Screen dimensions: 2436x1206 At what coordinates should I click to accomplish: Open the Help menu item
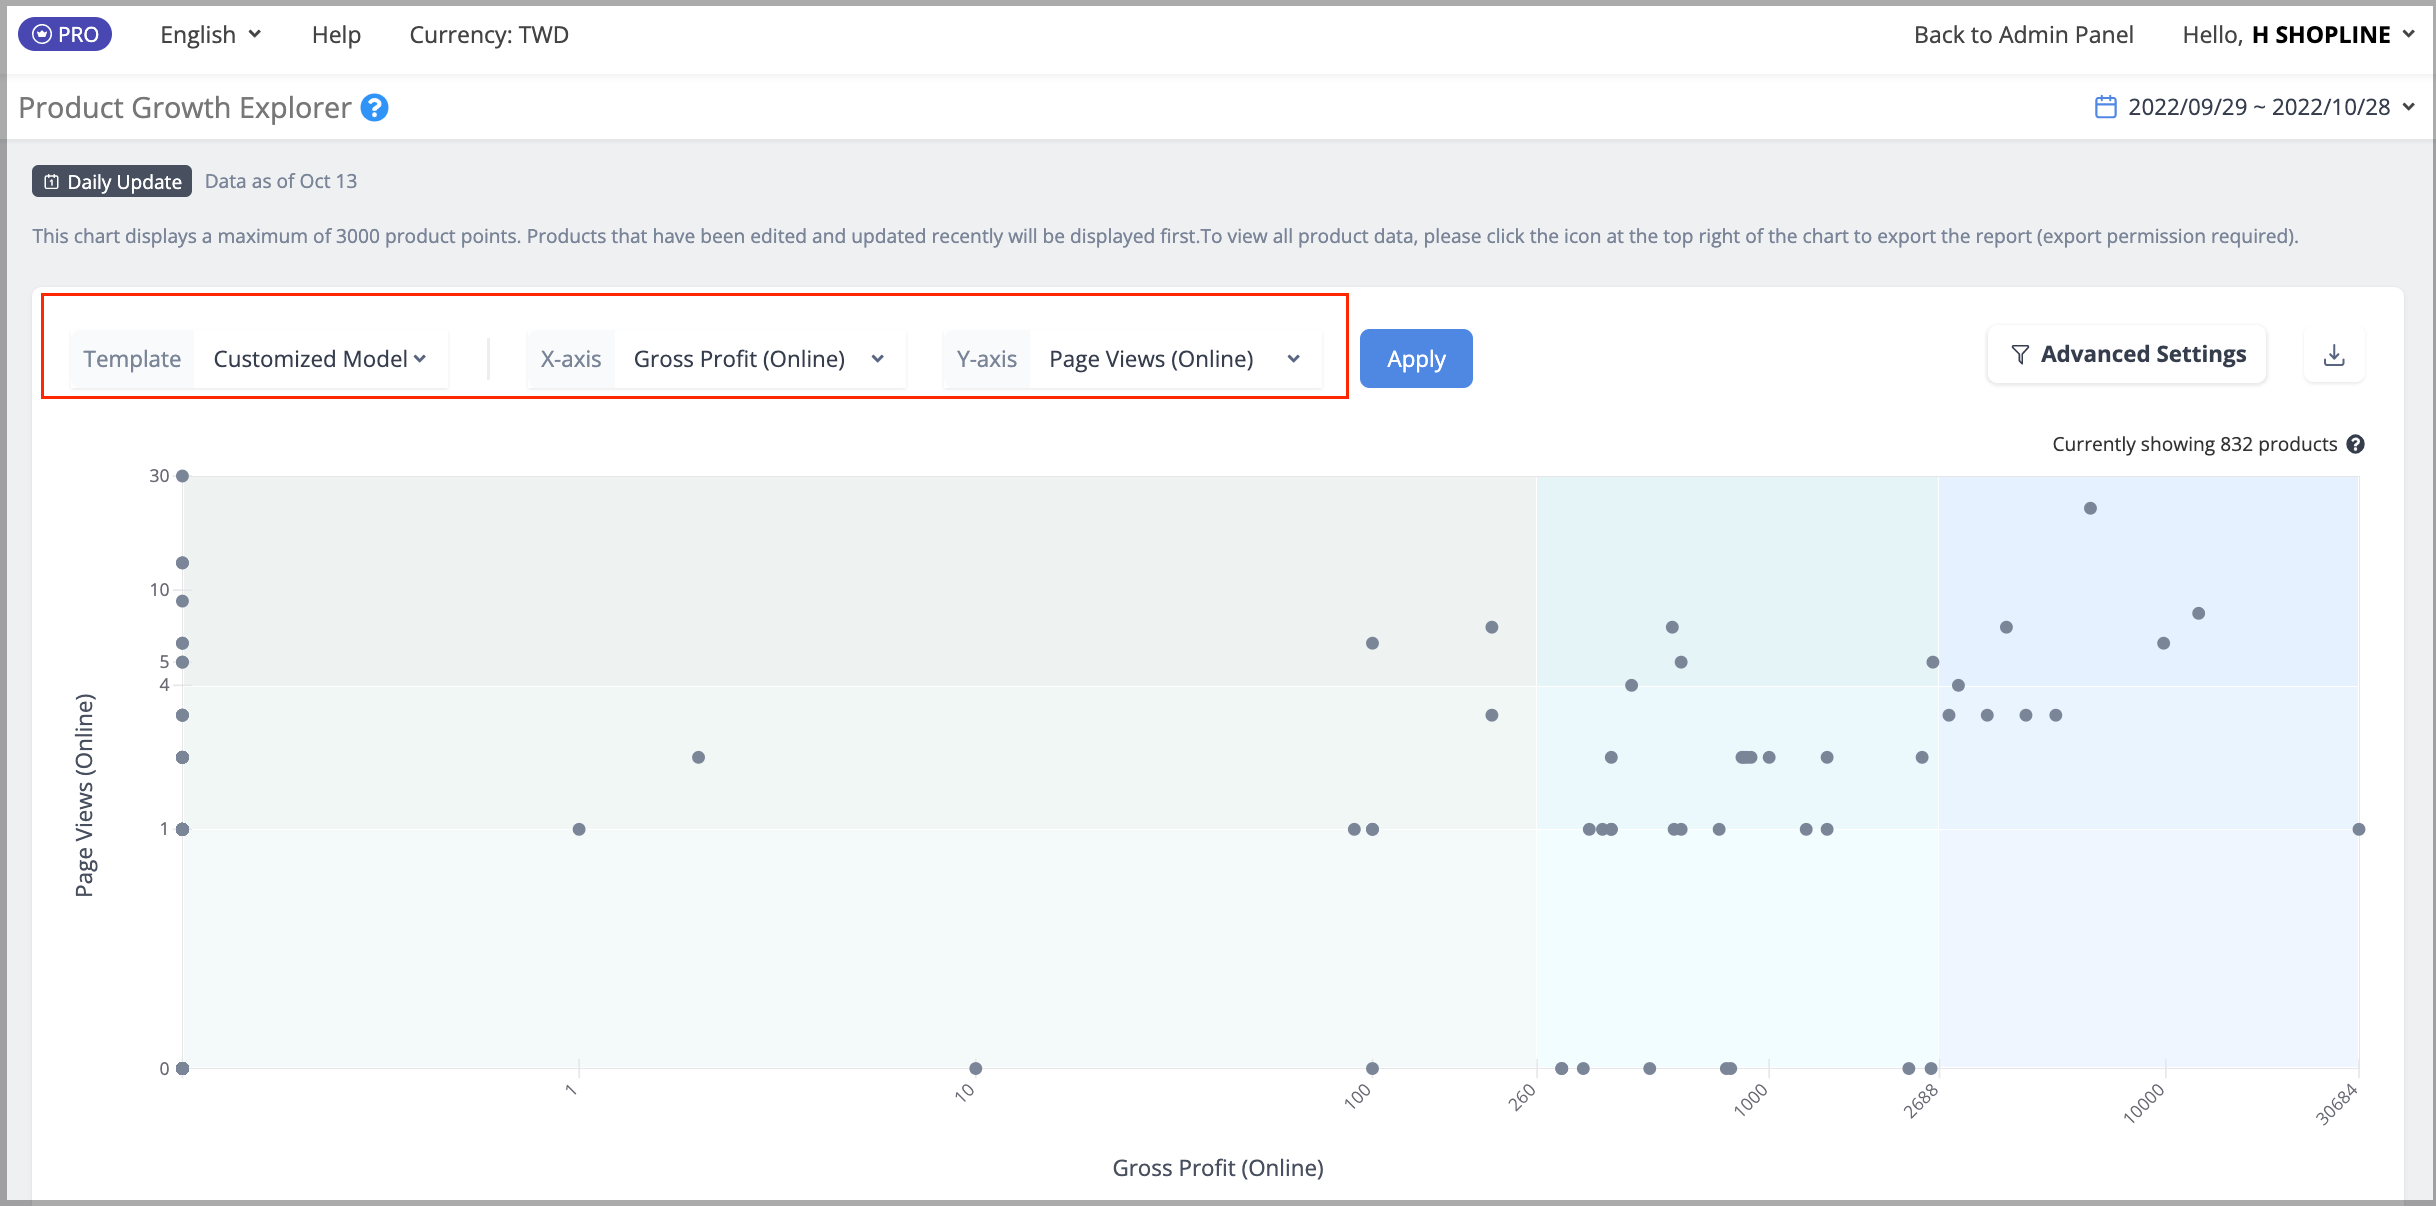[336, 35]
